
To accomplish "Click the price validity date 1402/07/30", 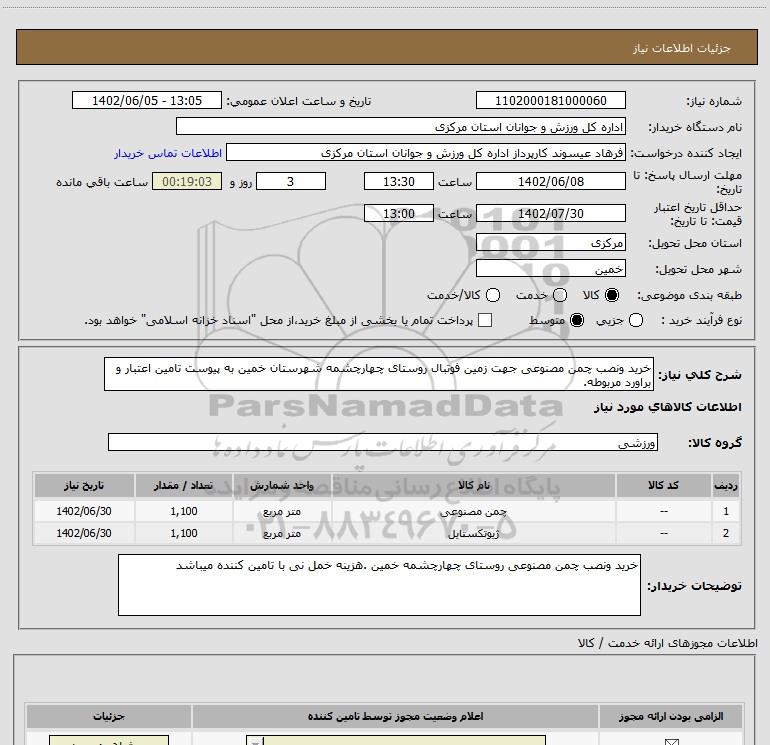I will 550,213.
